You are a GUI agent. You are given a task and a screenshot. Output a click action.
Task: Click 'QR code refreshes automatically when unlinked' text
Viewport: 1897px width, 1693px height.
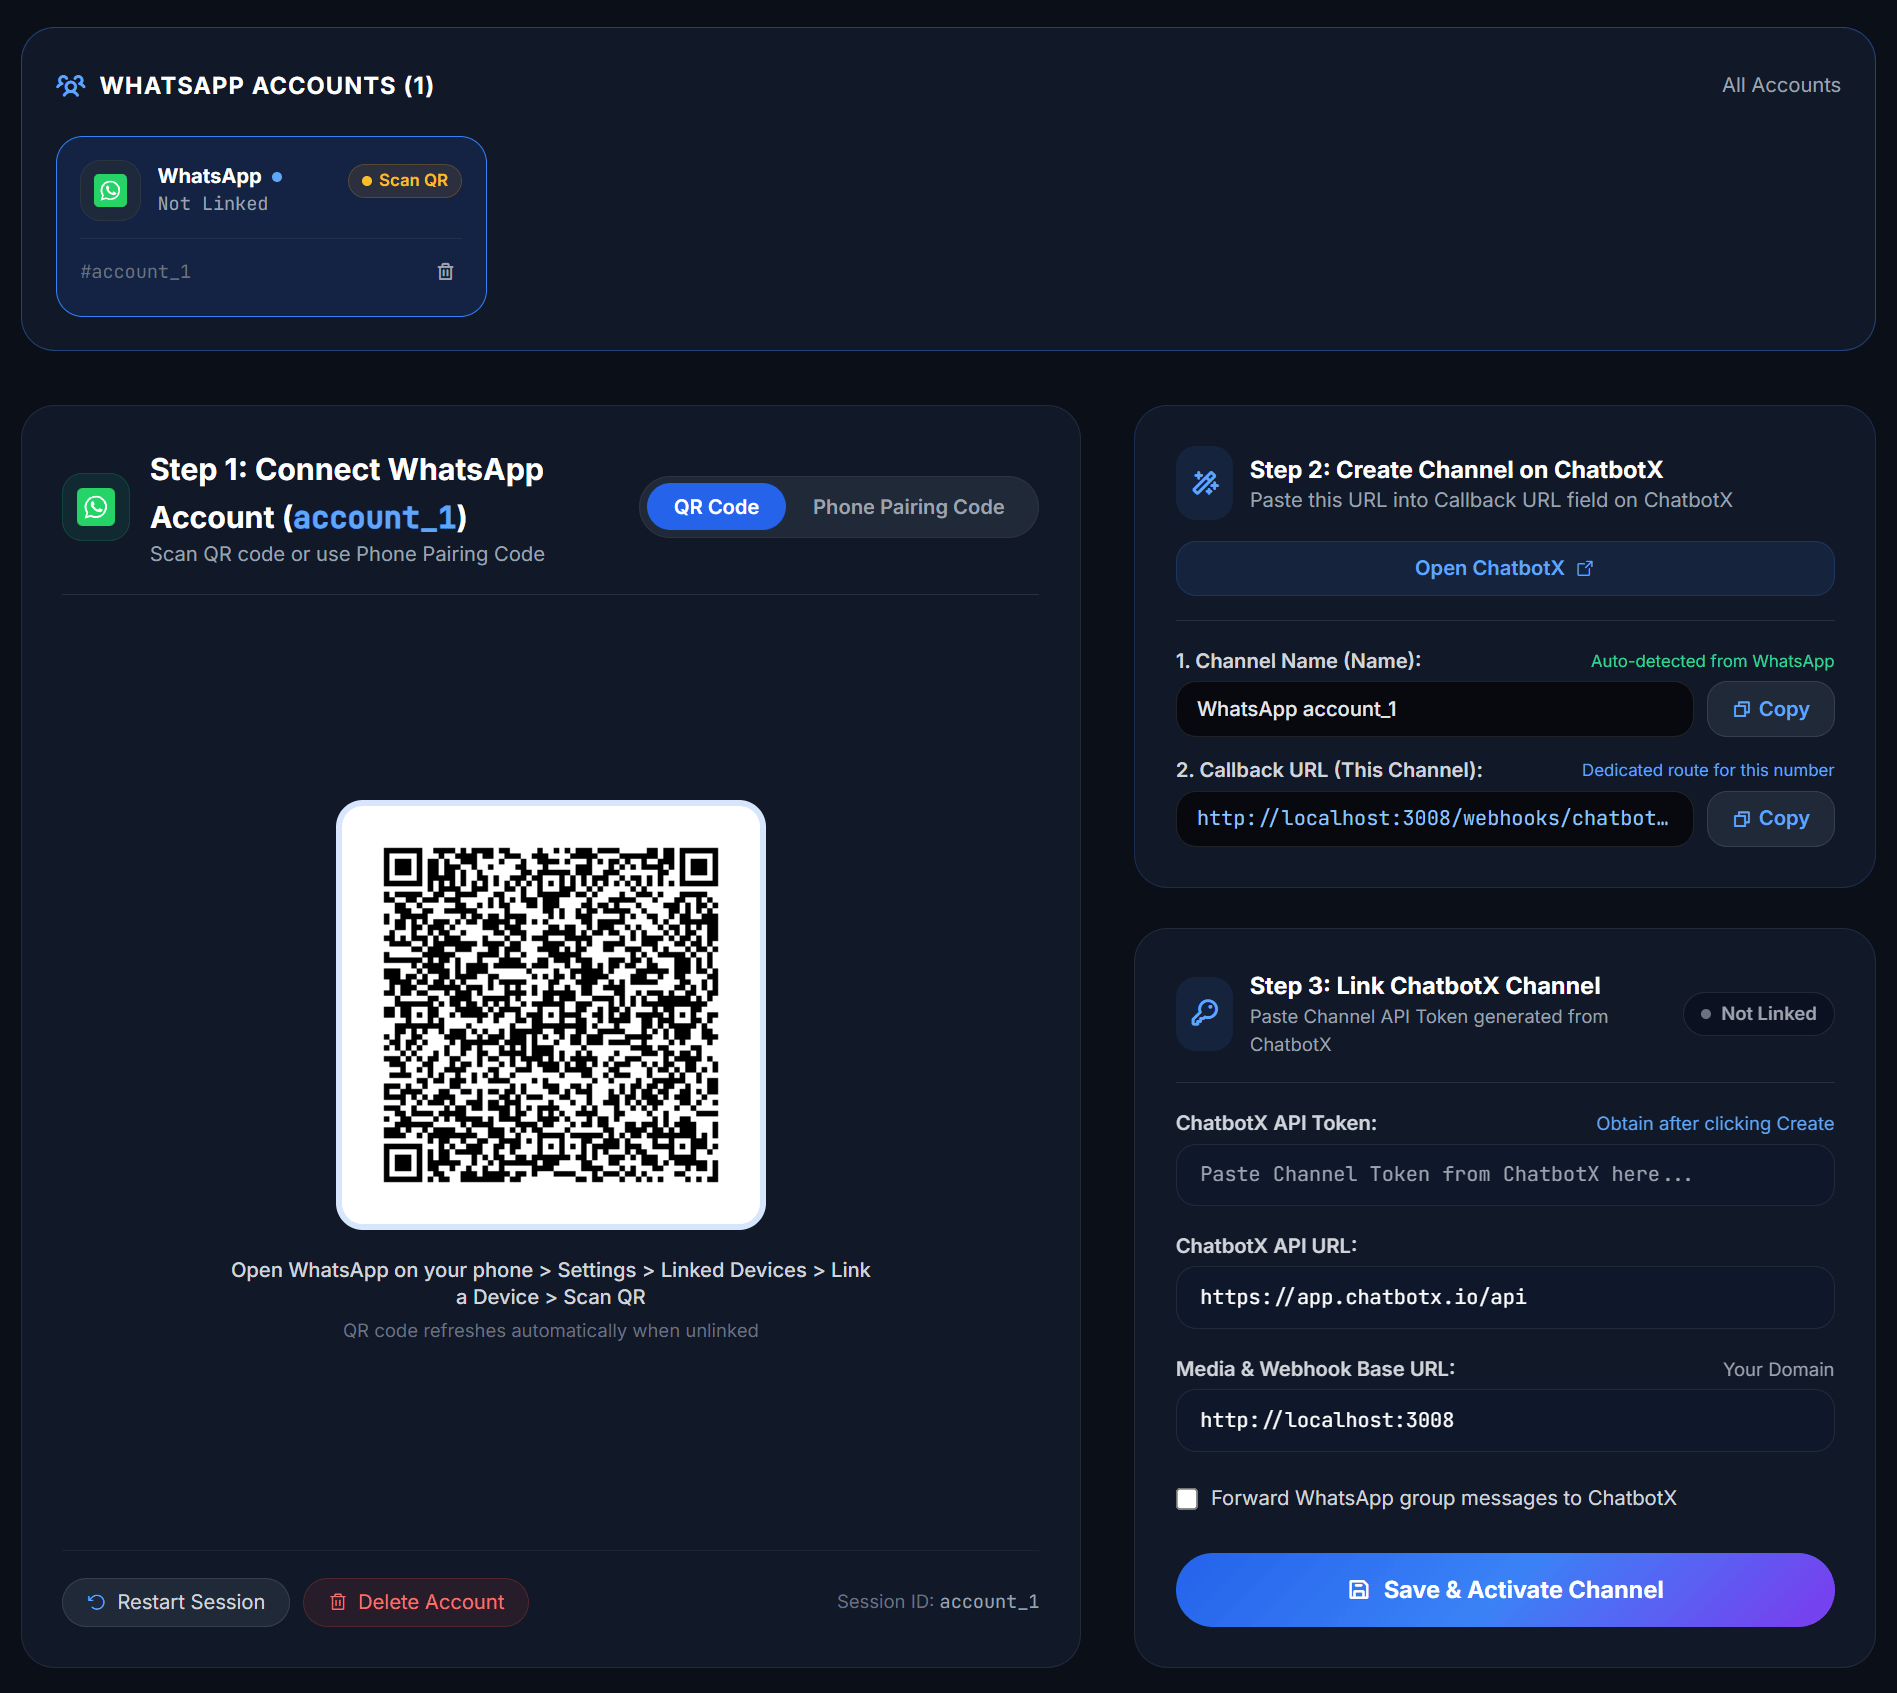tap(551, 1331)
